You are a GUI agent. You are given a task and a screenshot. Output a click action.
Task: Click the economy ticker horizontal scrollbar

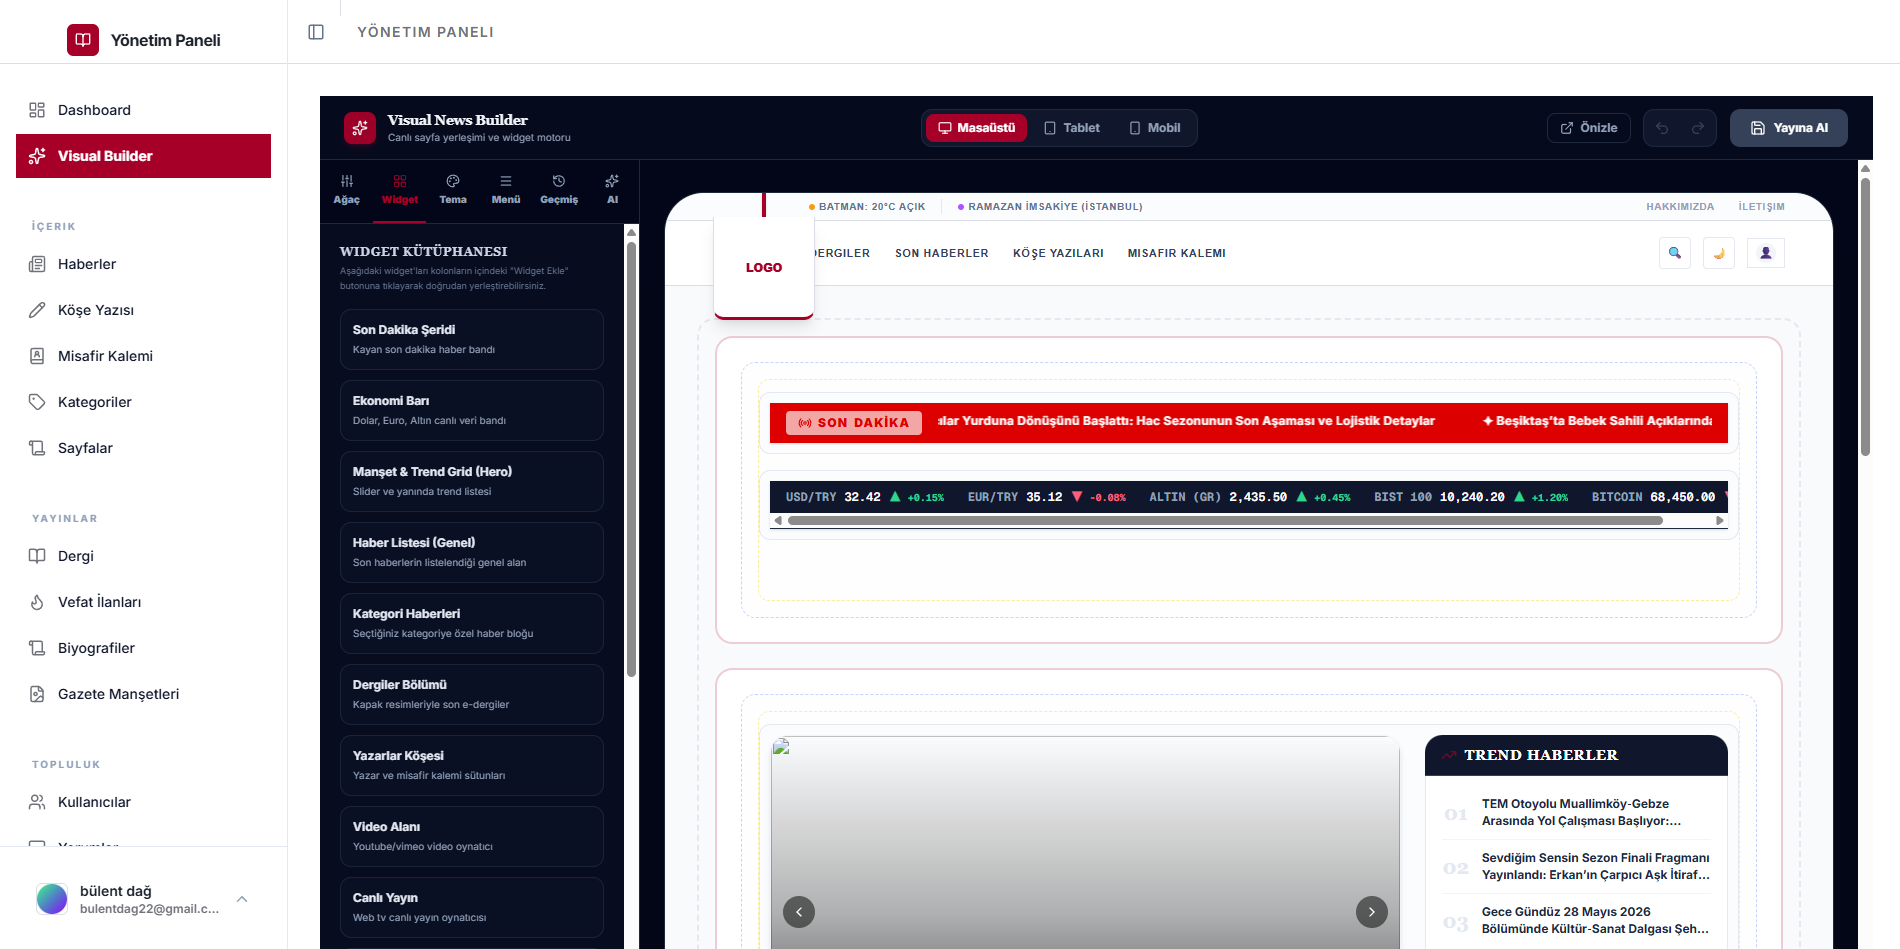coord(1225,520)
